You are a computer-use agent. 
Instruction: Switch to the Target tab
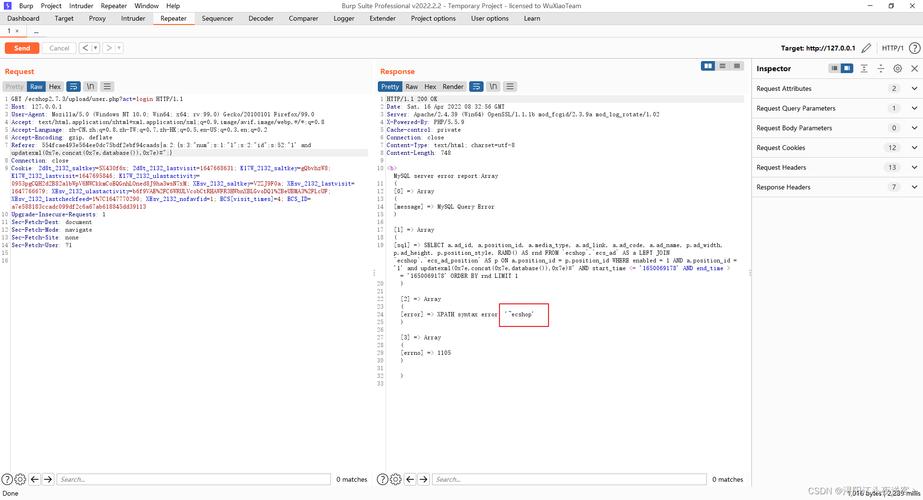point(64,18)
